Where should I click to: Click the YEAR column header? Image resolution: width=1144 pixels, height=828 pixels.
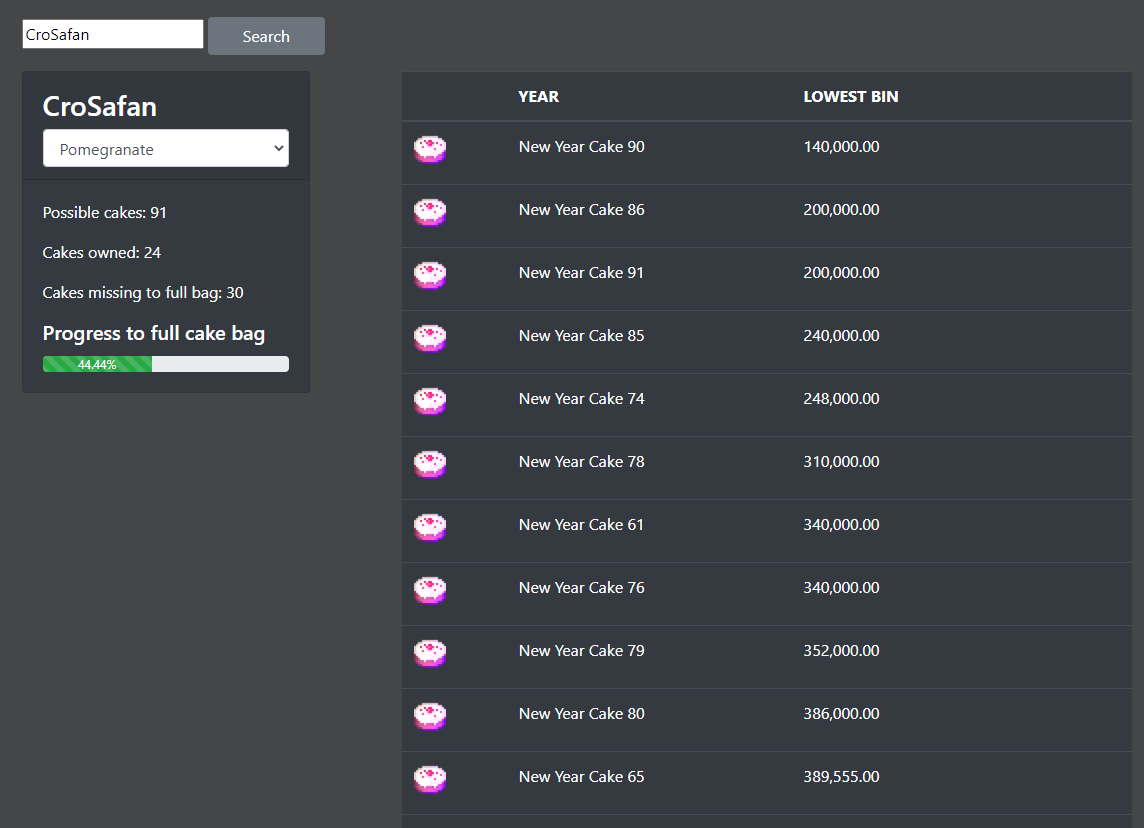pos(538,96)
